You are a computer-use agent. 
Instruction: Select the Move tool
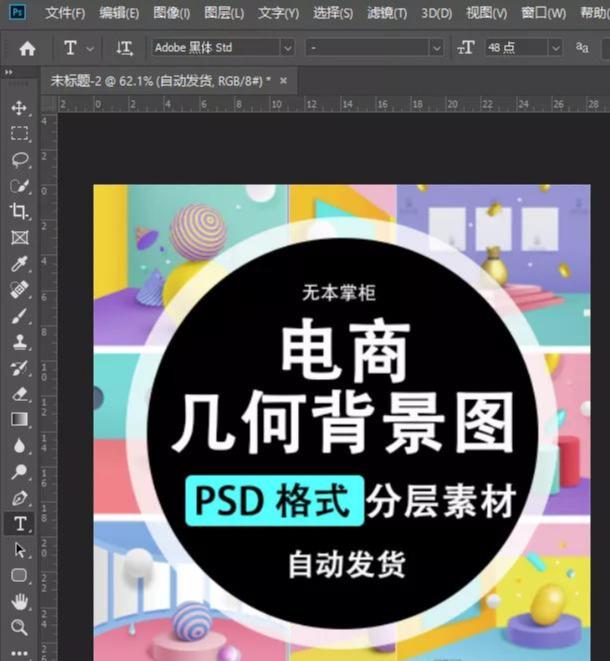coord(19,108)
